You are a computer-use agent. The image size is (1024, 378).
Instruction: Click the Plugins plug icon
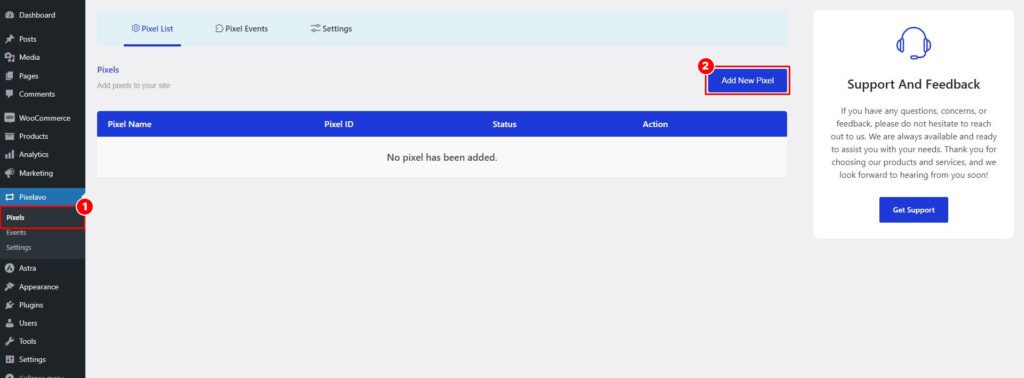[x=9, y=305]
